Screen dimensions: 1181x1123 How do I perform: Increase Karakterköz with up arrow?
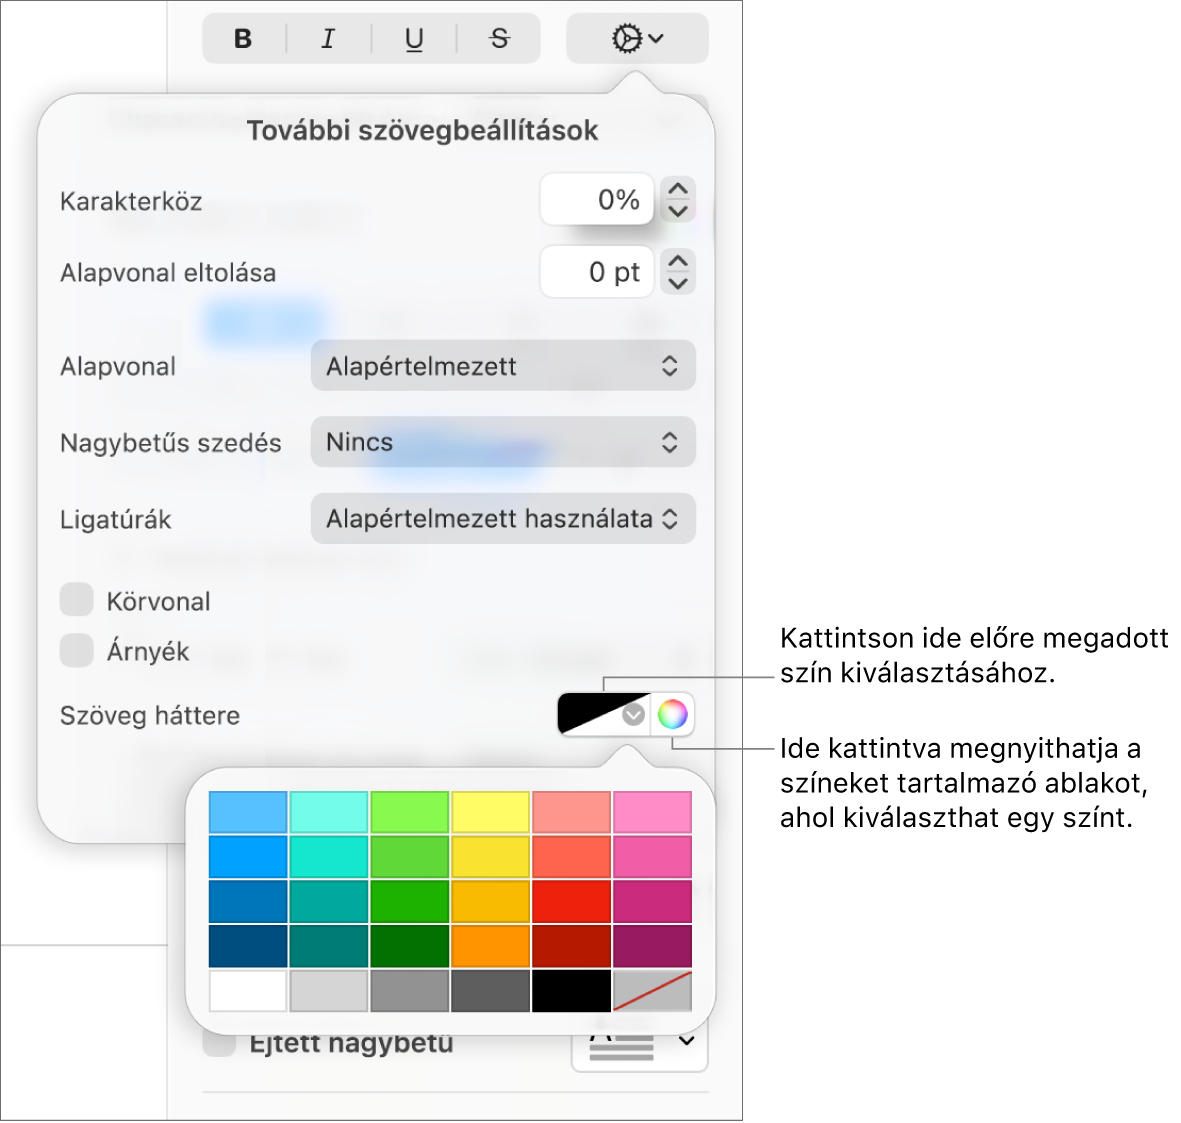tap(678, 189)
